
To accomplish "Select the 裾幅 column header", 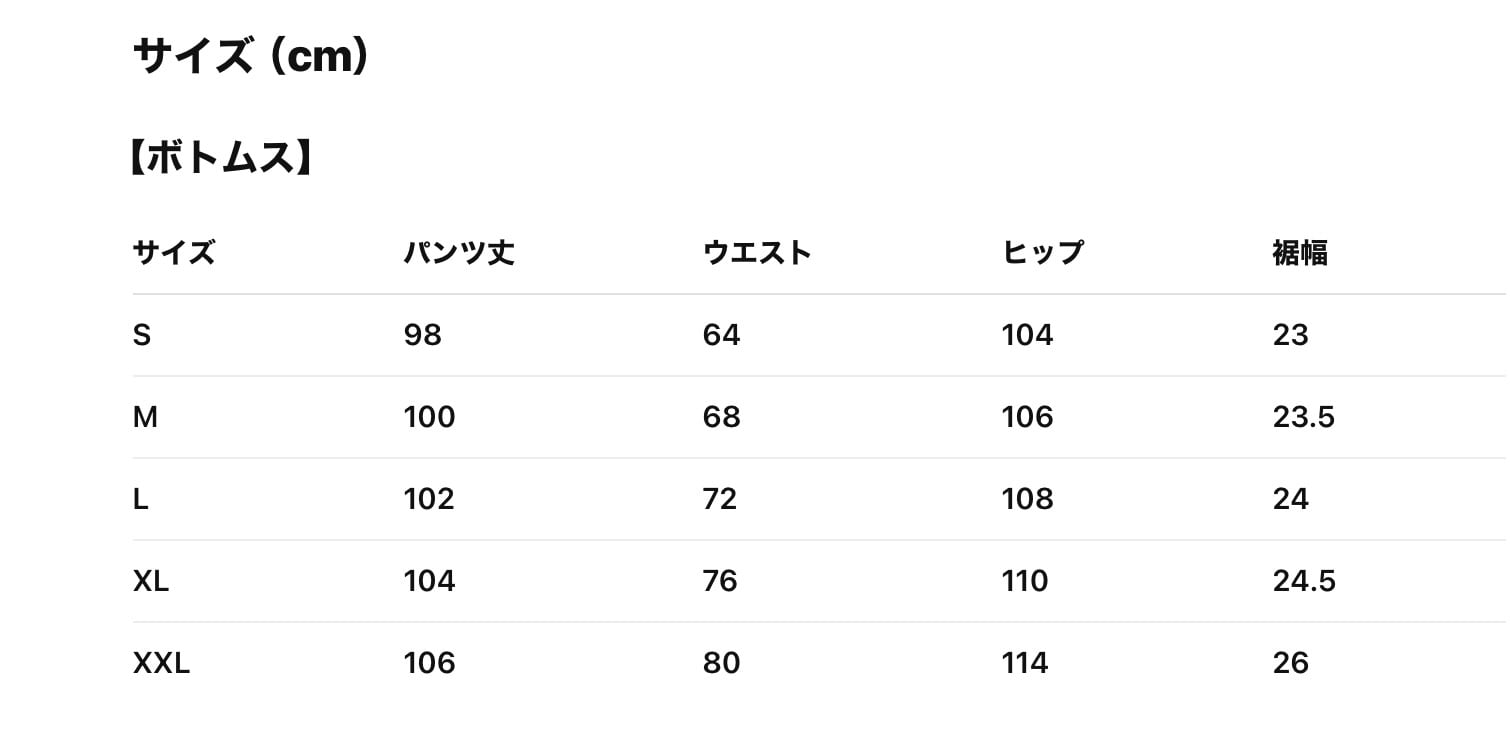I will click(1299, 253).
